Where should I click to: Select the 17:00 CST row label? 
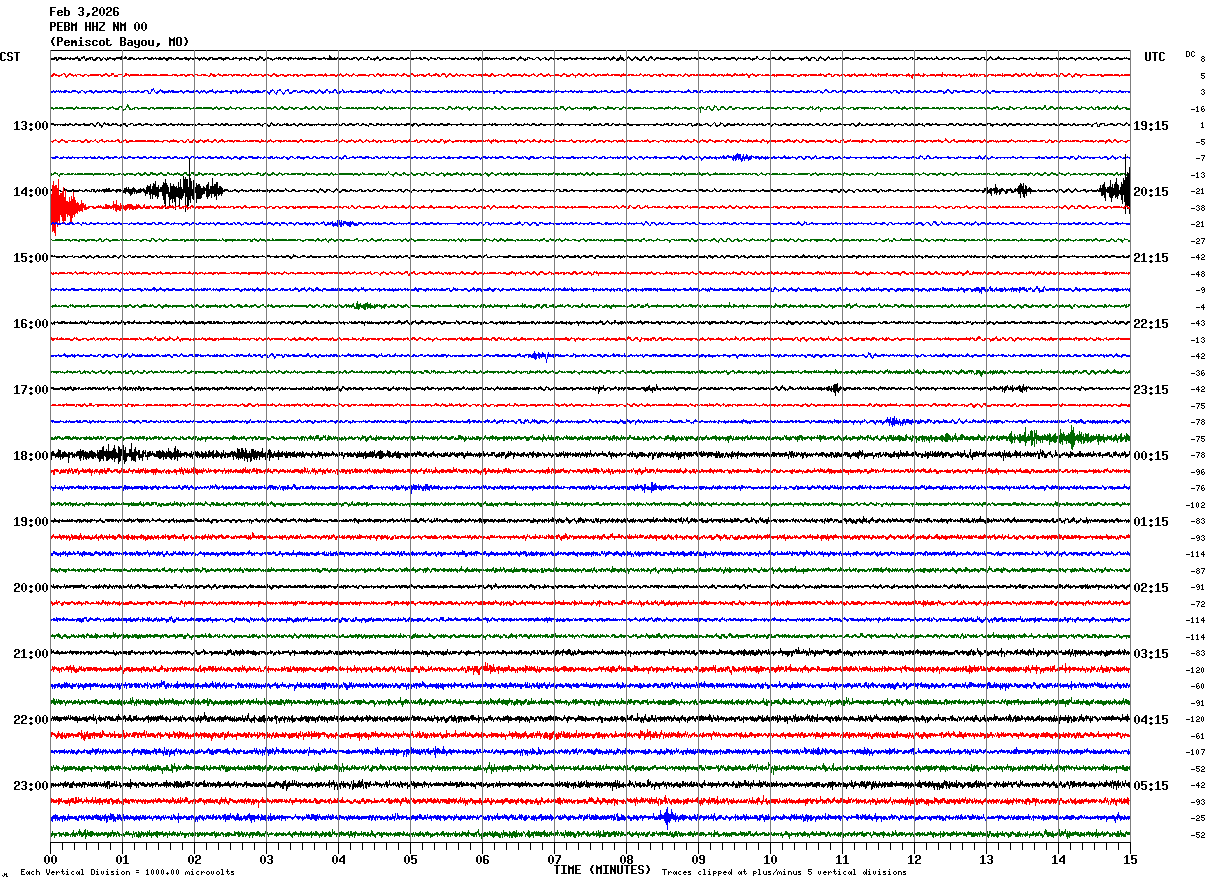tap(30, 390)
